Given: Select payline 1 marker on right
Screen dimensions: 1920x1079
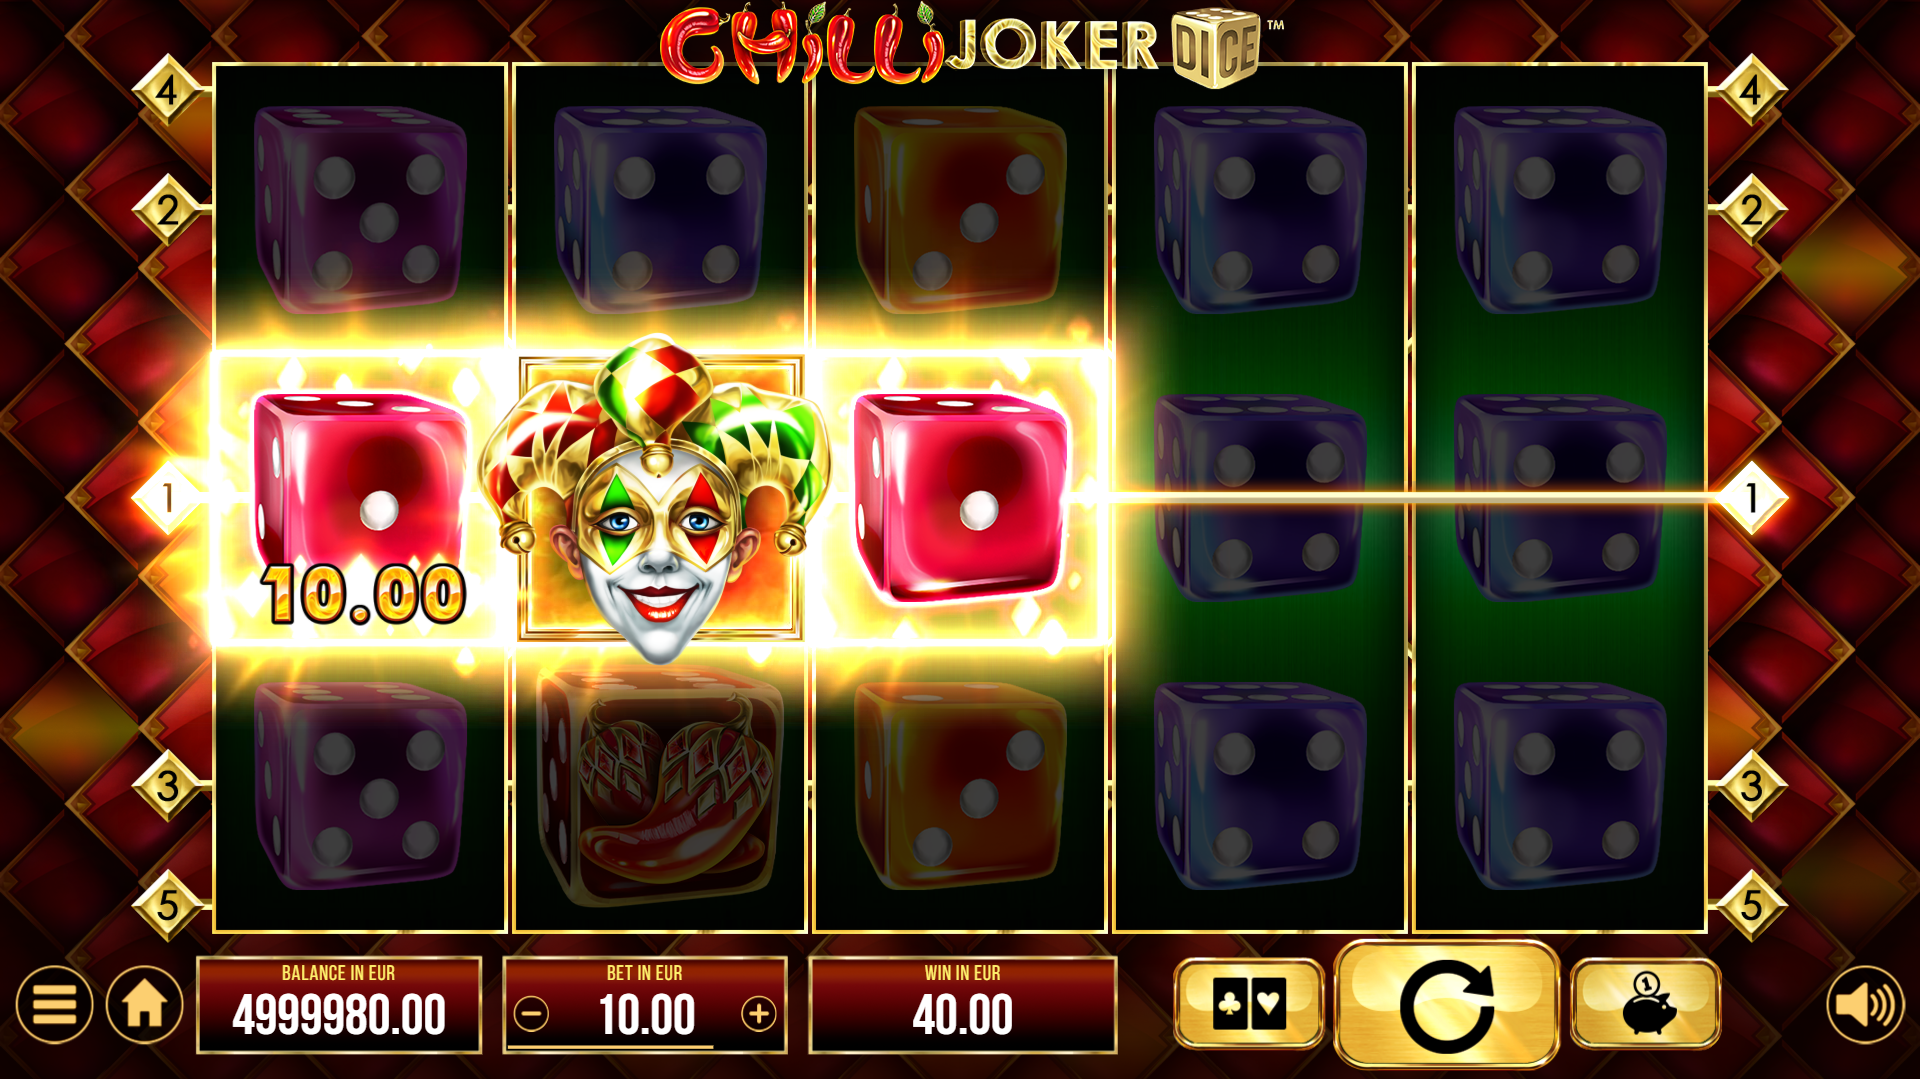Looking at the screenshot, I should [1751, 497].
